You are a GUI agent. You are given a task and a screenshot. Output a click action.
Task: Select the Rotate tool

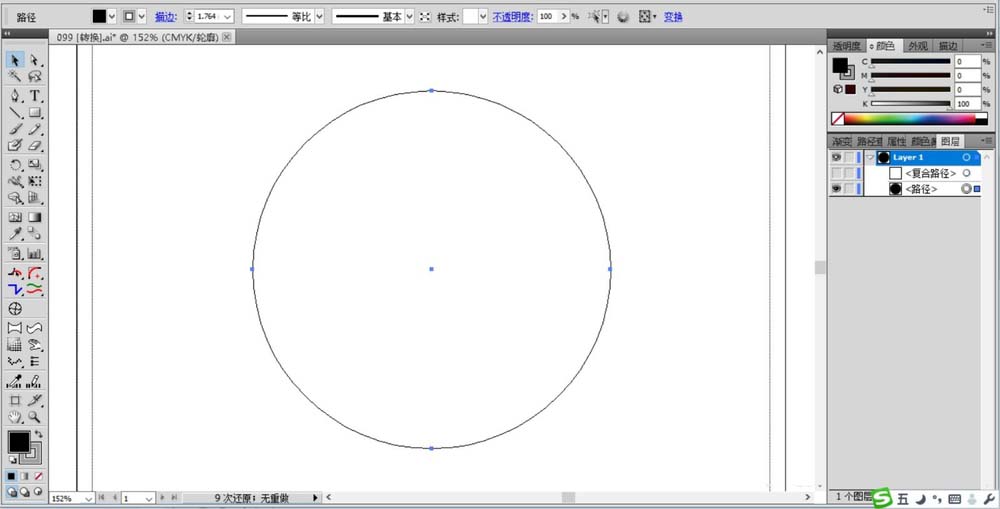(x=15, y=165)
